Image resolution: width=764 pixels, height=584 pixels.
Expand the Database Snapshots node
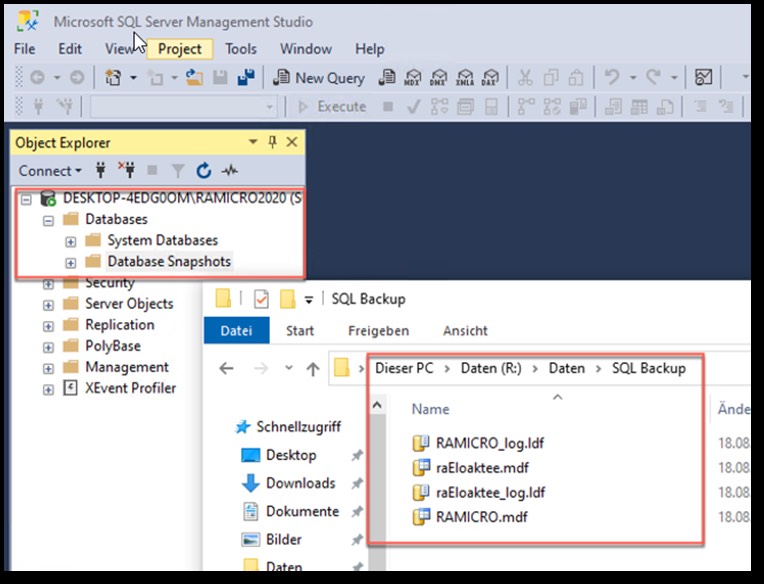71,263
